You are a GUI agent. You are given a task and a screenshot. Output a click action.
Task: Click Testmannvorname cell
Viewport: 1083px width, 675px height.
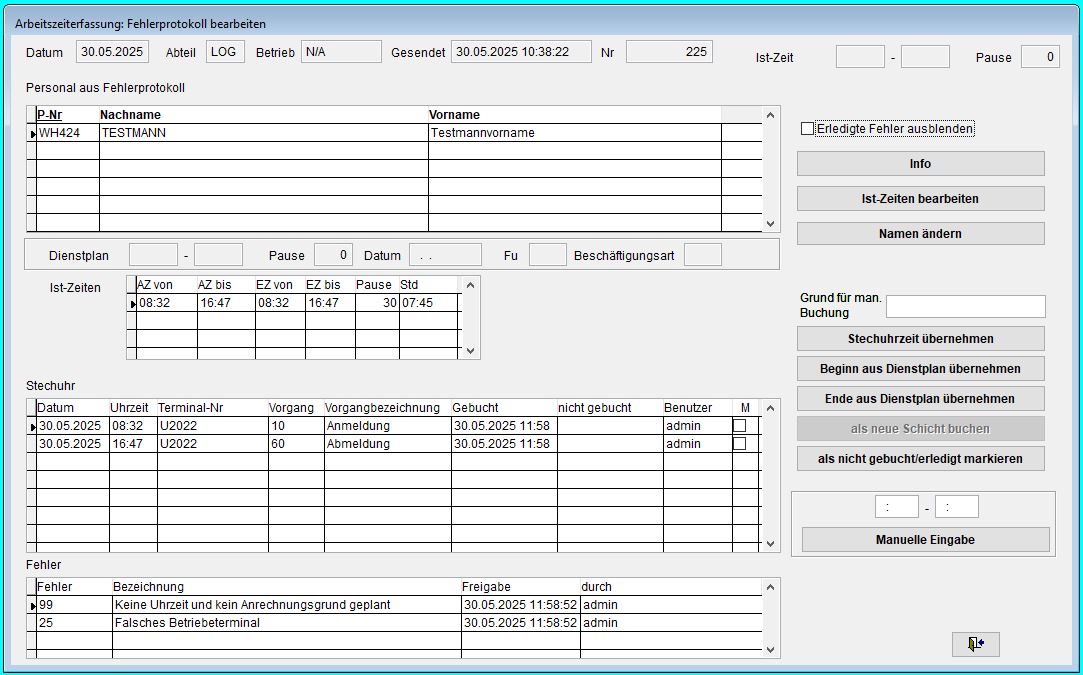(x=575, y=133)
